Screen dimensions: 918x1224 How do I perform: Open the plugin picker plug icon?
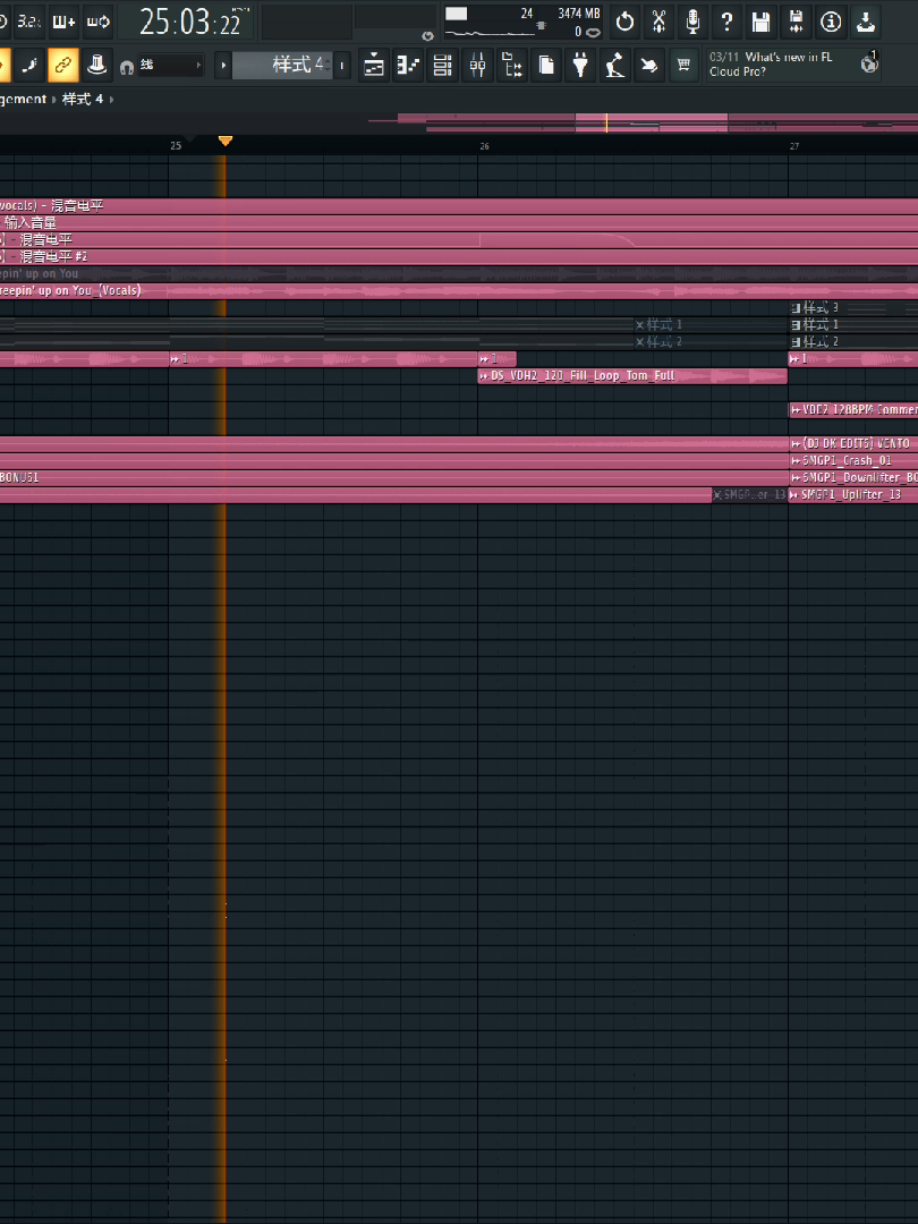pos(580,66)
